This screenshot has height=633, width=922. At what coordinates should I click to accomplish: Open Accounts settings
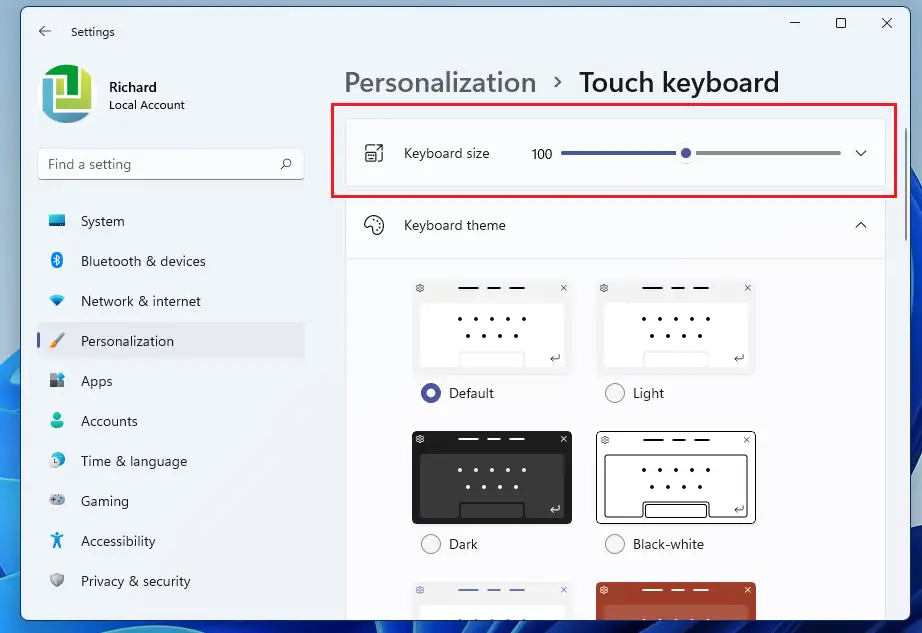point(171,421)
